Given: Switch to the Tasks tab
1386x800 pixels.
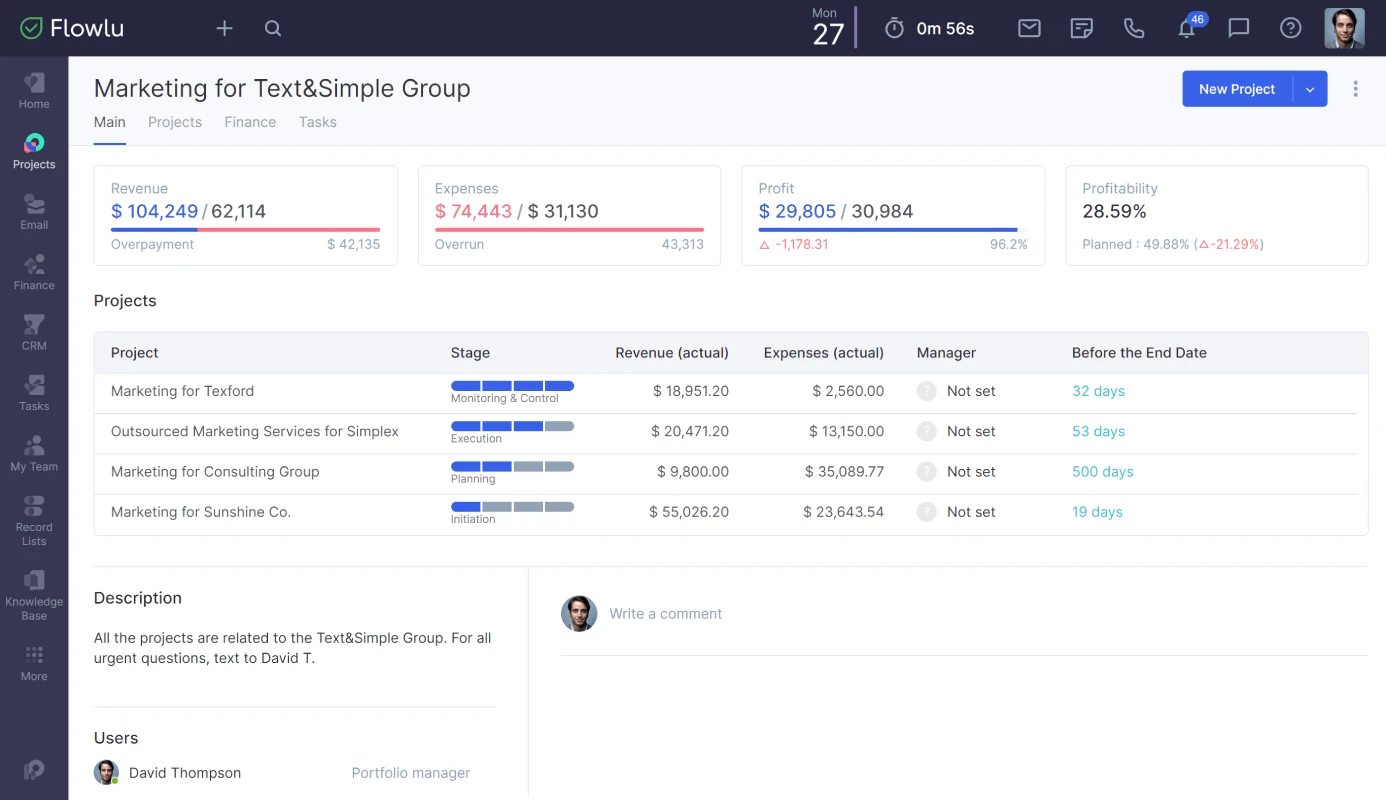Looking at the screenshot, I should pos(317,122).
